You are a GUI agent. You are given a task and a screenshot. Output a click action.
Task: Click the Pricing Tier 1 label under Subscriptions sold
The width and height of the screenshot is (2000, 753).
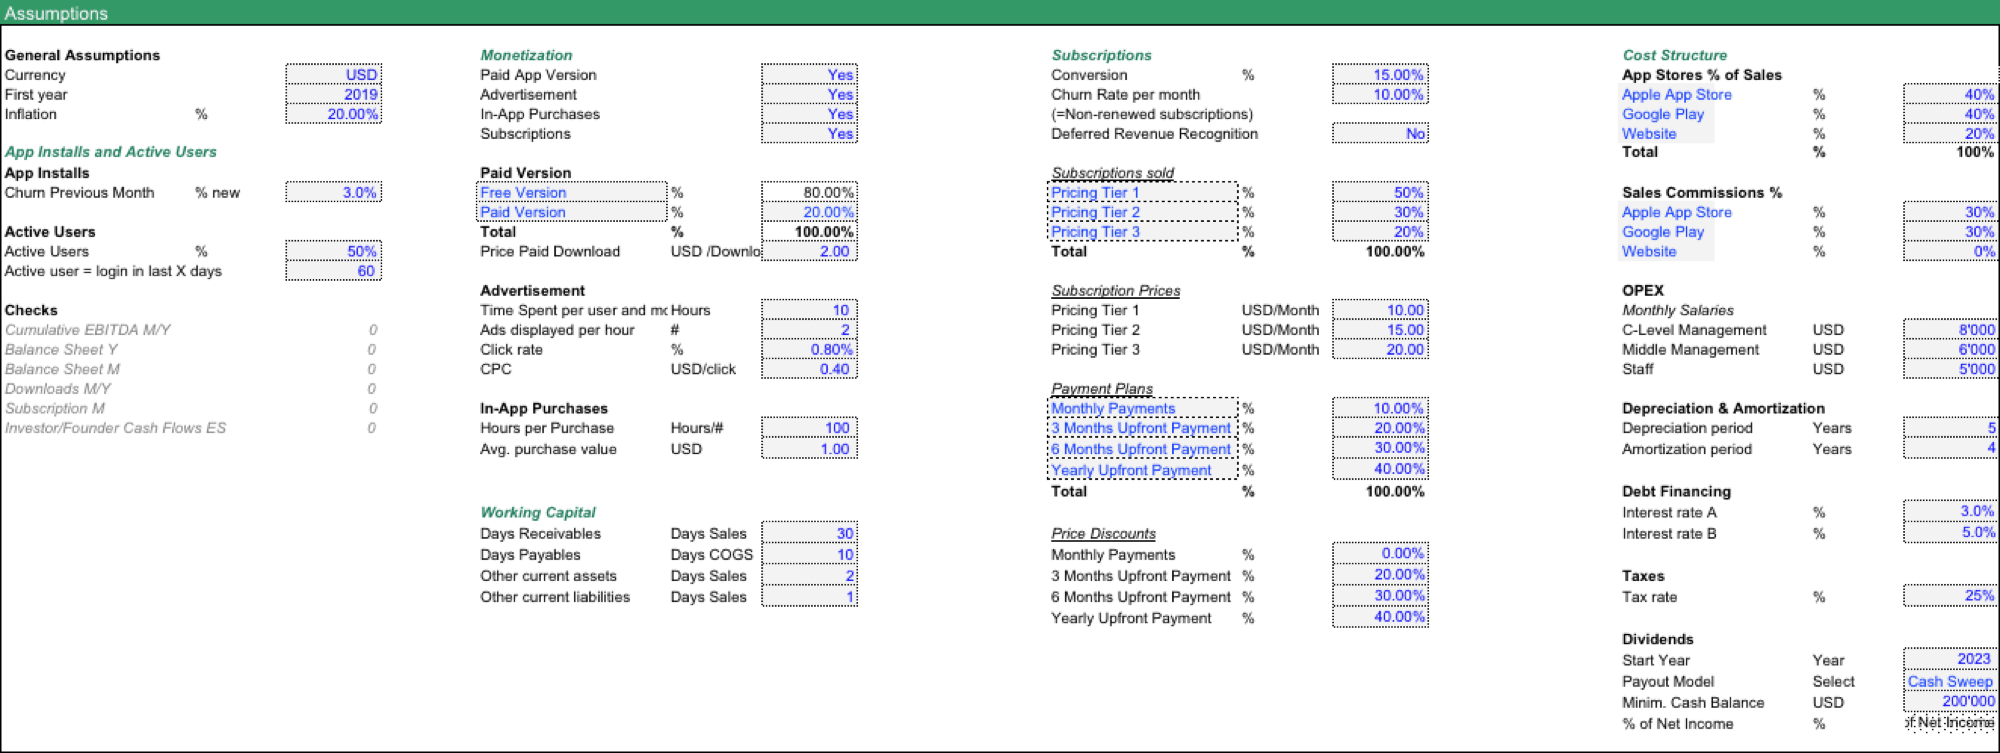click(1143, 192)
